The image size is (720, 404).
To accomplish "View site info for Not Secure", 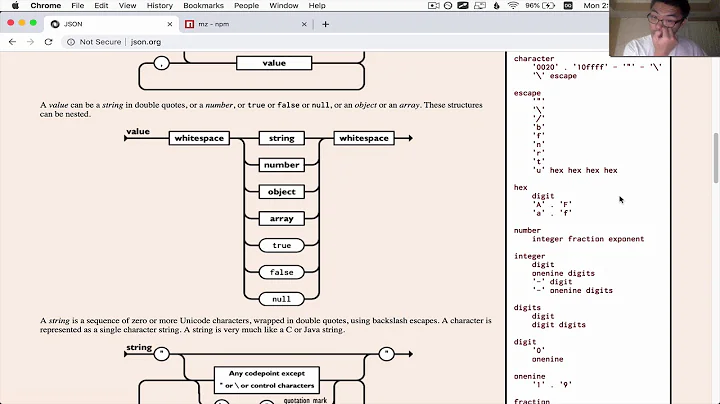I will 94,42.
